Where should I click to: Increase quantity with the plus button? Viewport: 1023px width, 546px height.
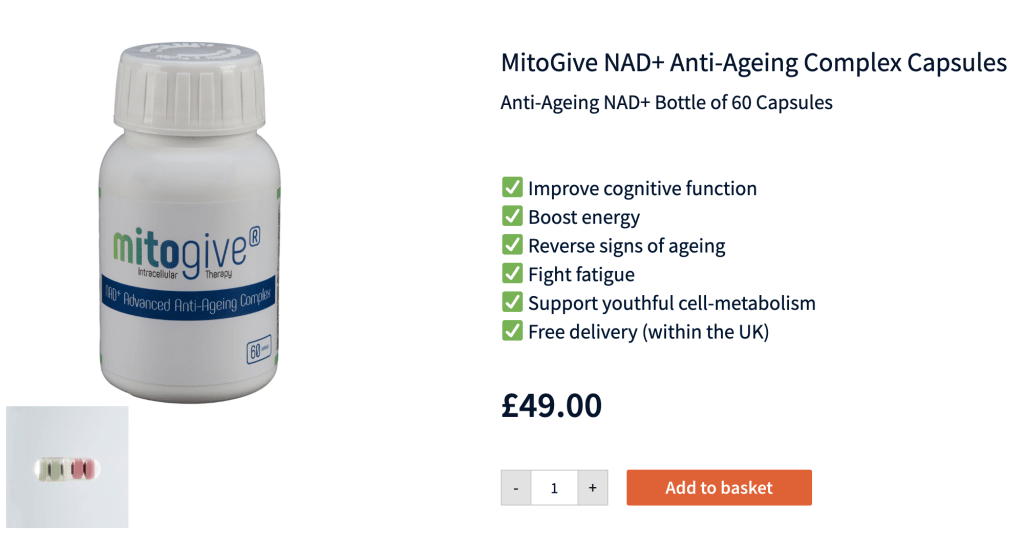[x=592, y=487]
